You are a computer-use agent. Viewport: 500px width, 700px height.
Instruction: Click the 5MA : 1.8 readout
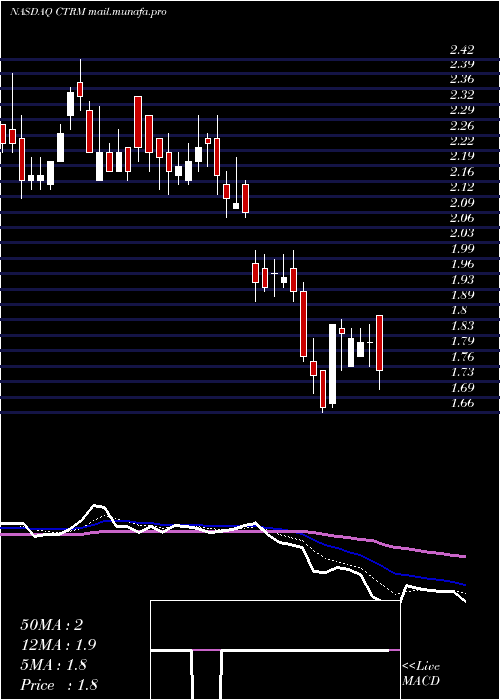pos(54,665)
